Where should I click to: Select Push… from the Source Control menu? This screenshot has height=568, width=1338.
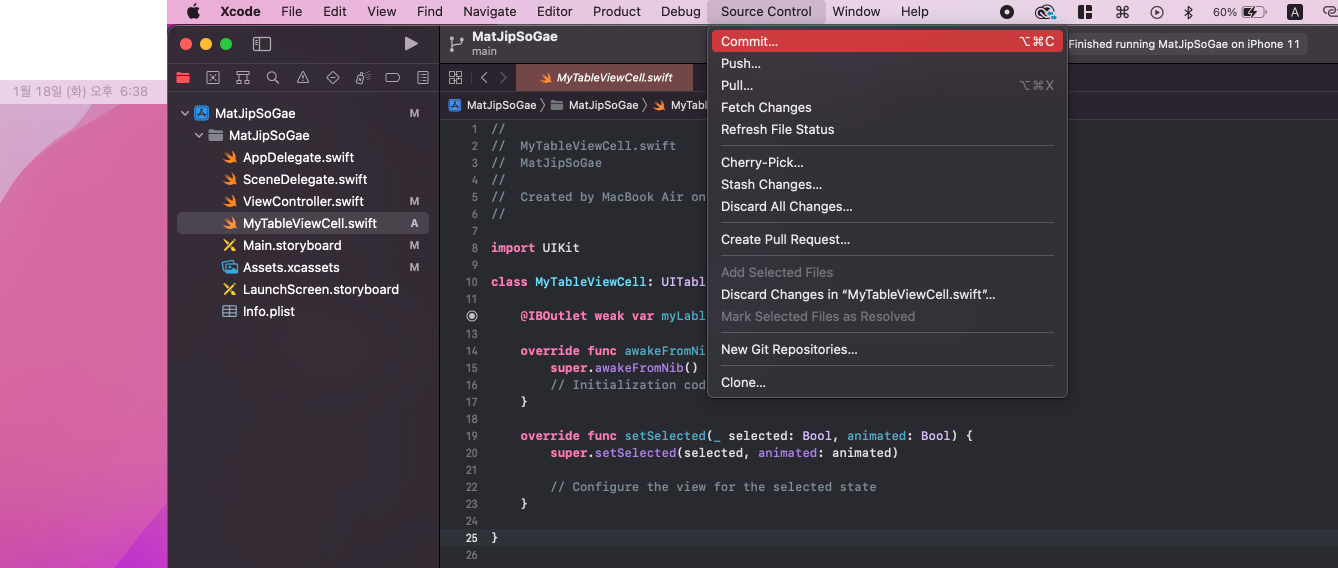coord(887,63)
